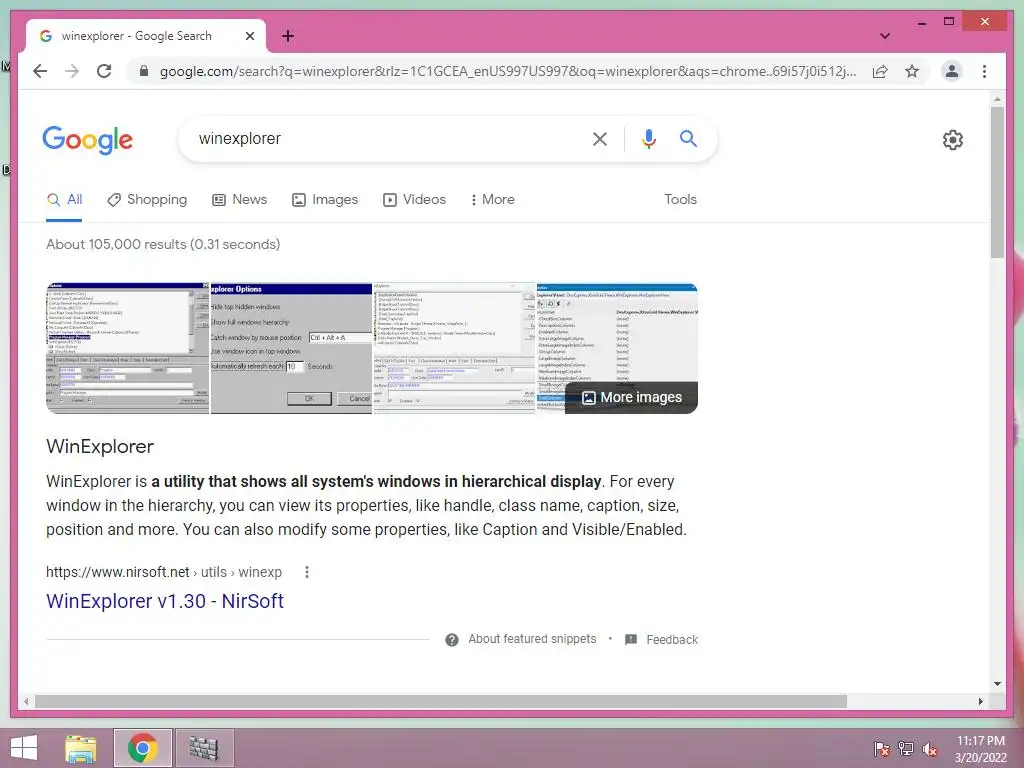
Task: Click the scroll up arrow
Action: (997, 99)
